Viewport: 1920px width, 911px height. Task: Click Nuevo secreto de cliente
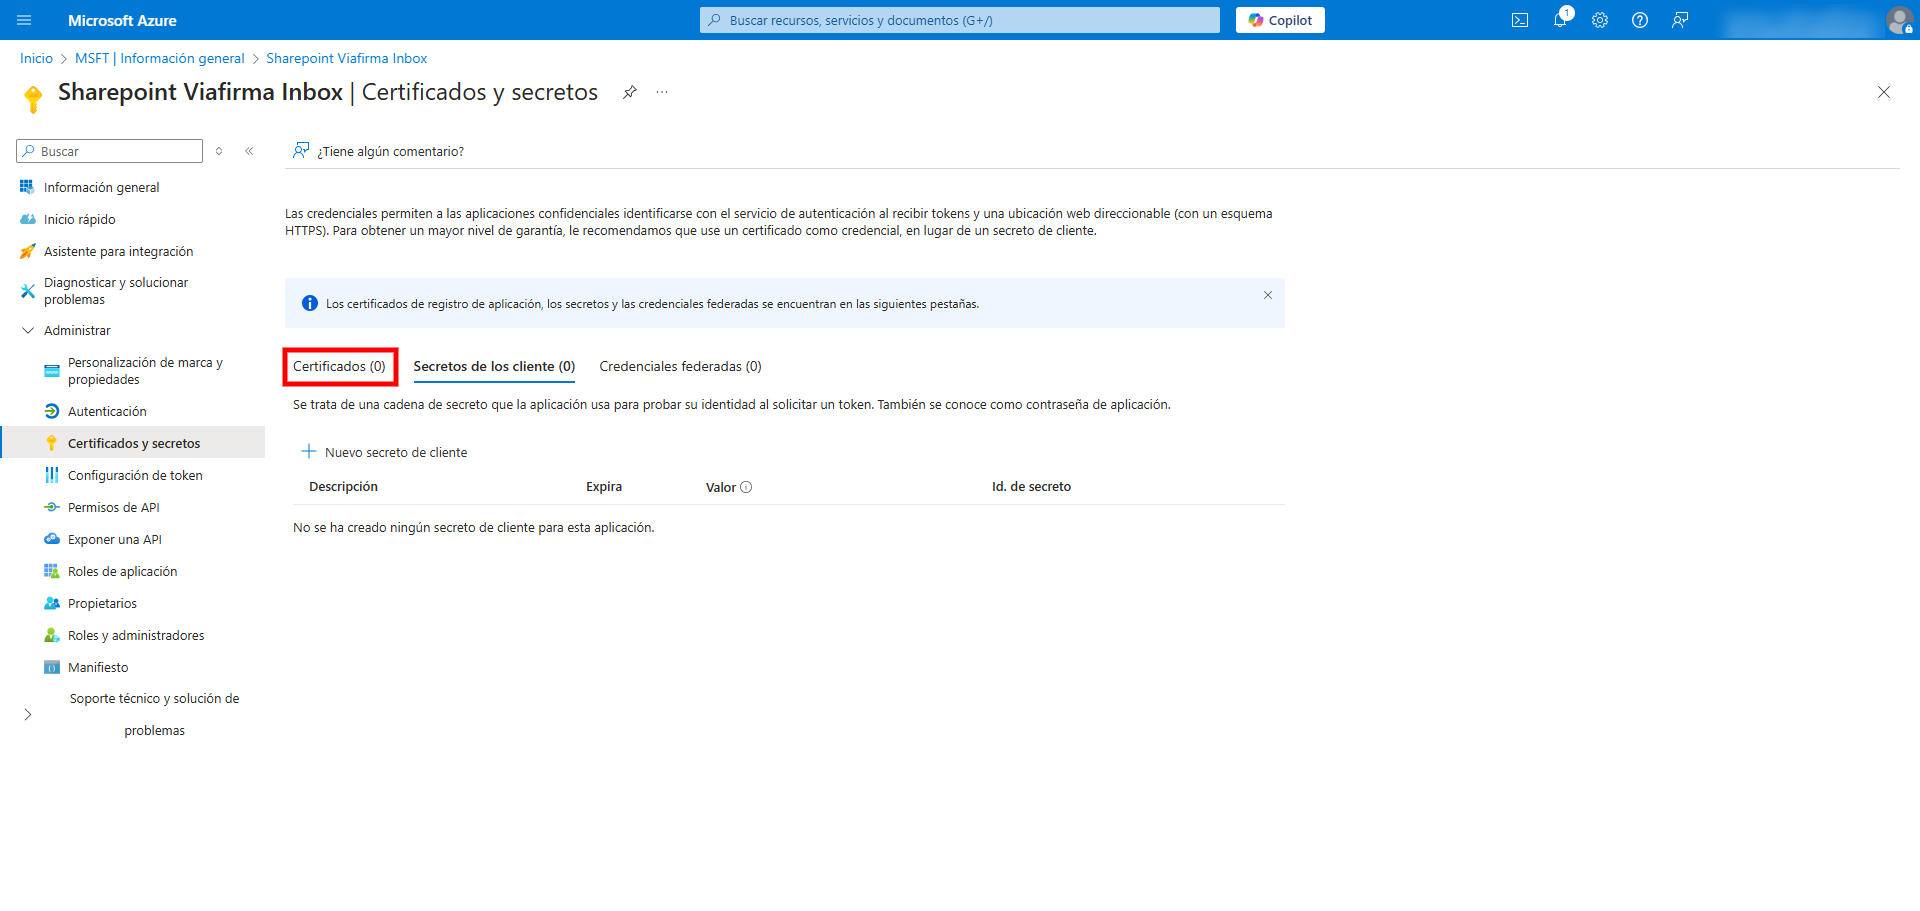(385, 452)
